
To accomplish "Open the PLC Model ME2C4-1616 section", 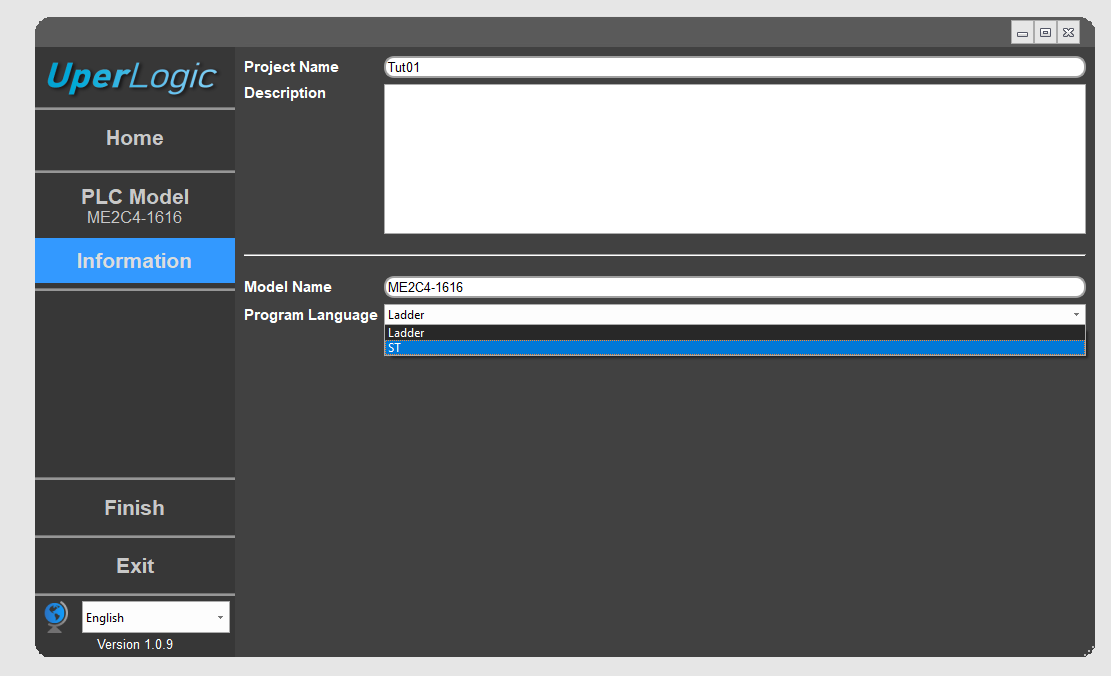I will (x=134, y=205).
